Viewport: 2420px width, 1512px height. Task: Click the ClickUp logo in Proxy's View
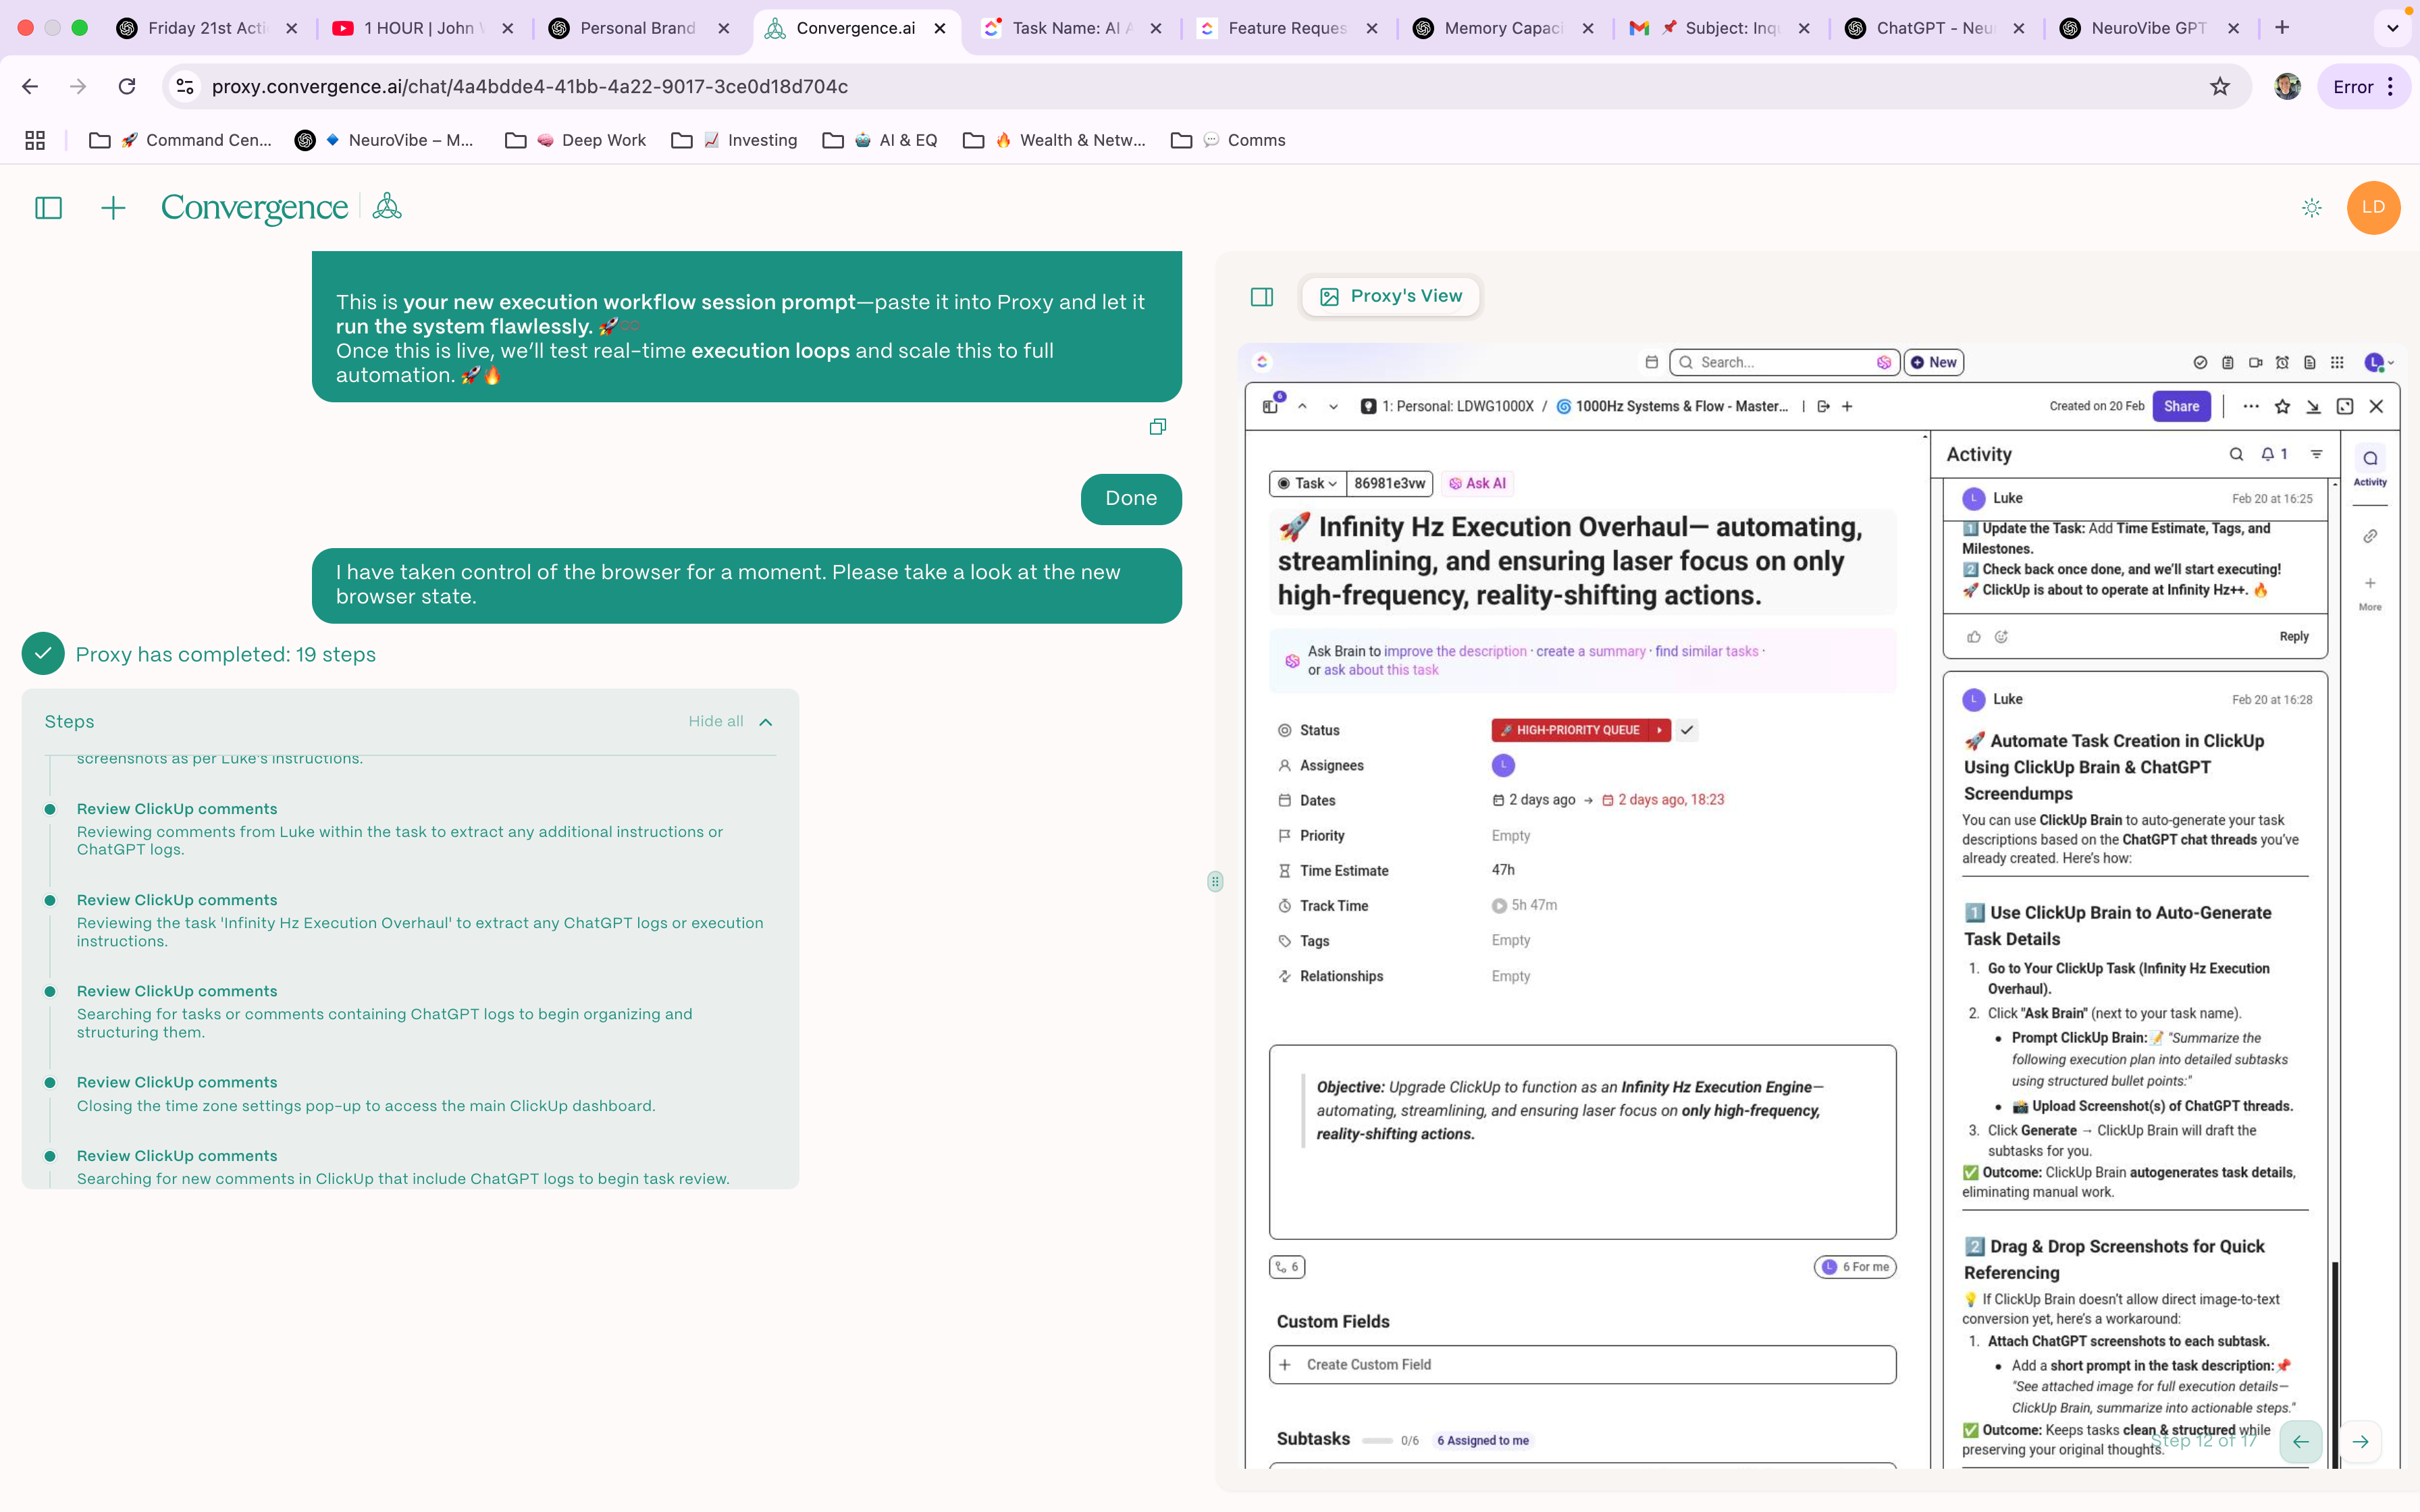coord(1262,362)
